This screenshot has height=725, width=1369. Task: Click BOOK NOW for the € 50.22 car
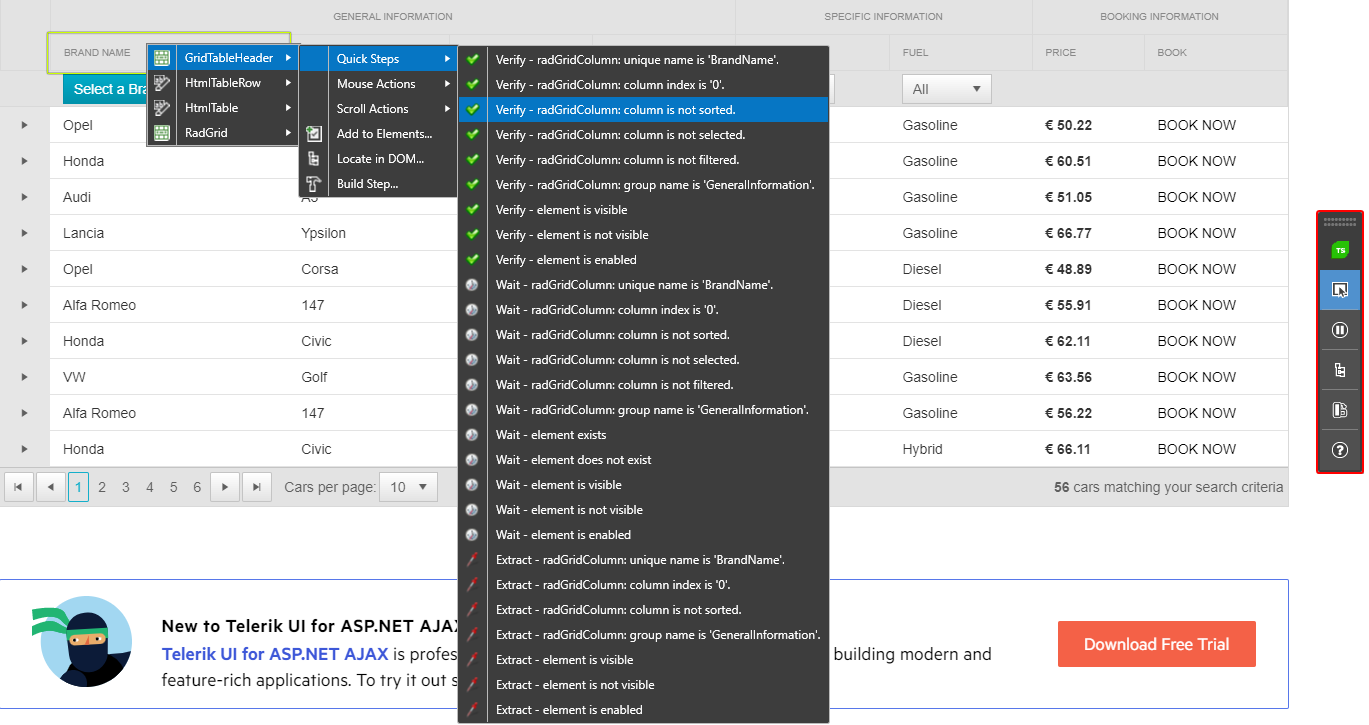coord(1196,125)
